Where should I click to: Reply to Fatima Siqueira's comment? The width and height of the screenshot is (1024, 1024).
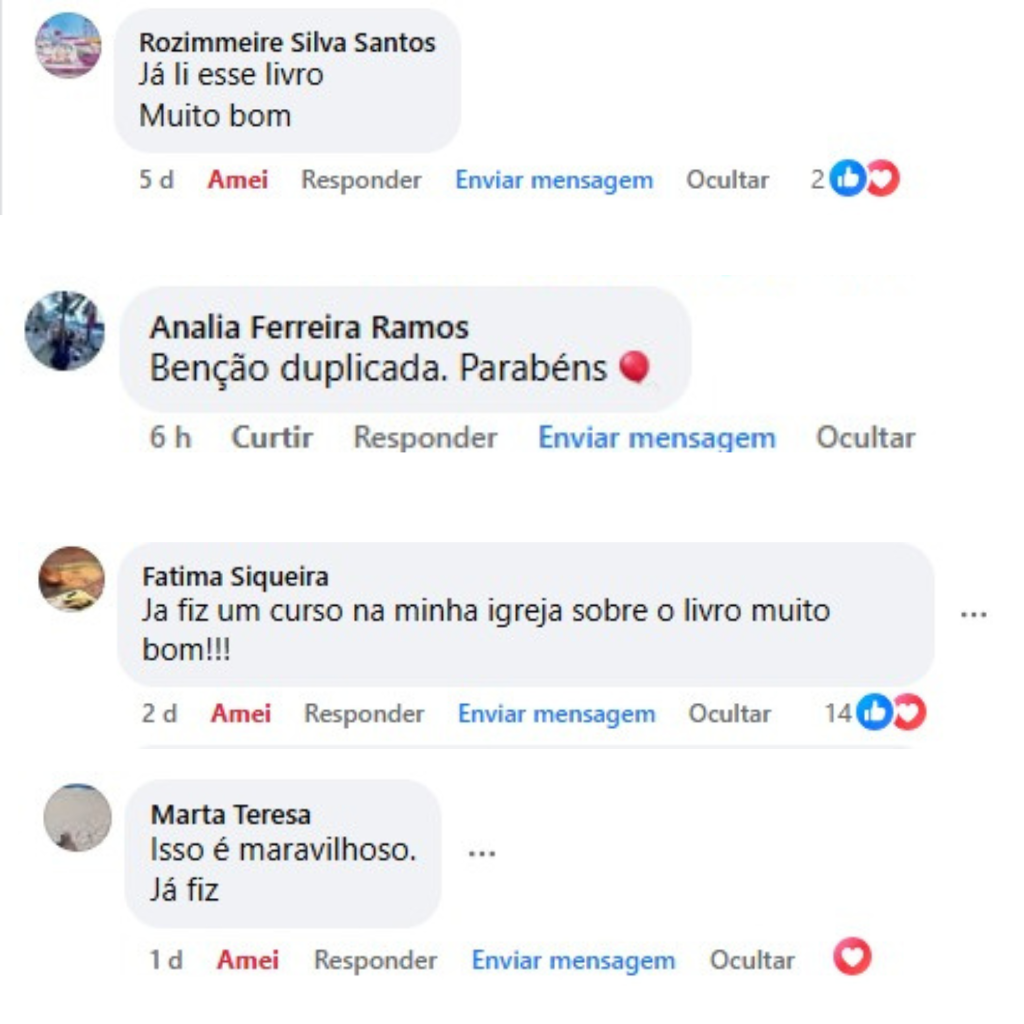[x=364, y=714]
